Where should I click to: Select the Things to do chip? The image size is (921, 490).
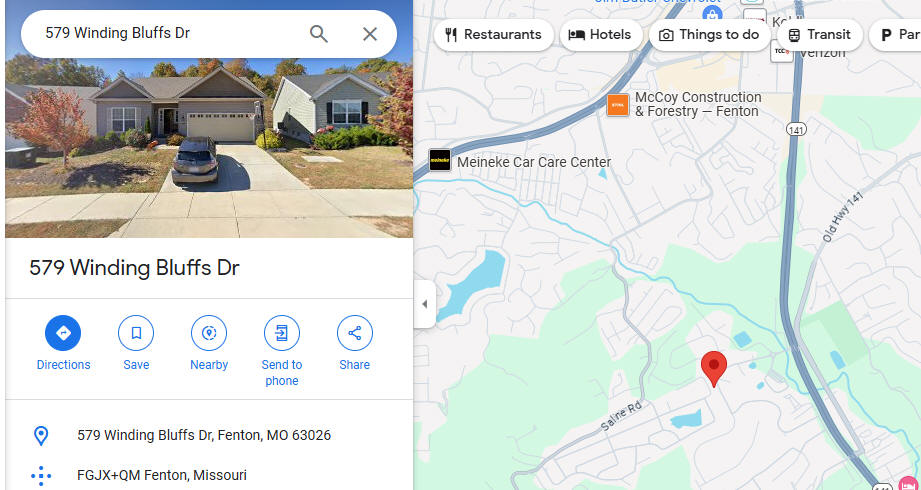click(x=709, y=35)
